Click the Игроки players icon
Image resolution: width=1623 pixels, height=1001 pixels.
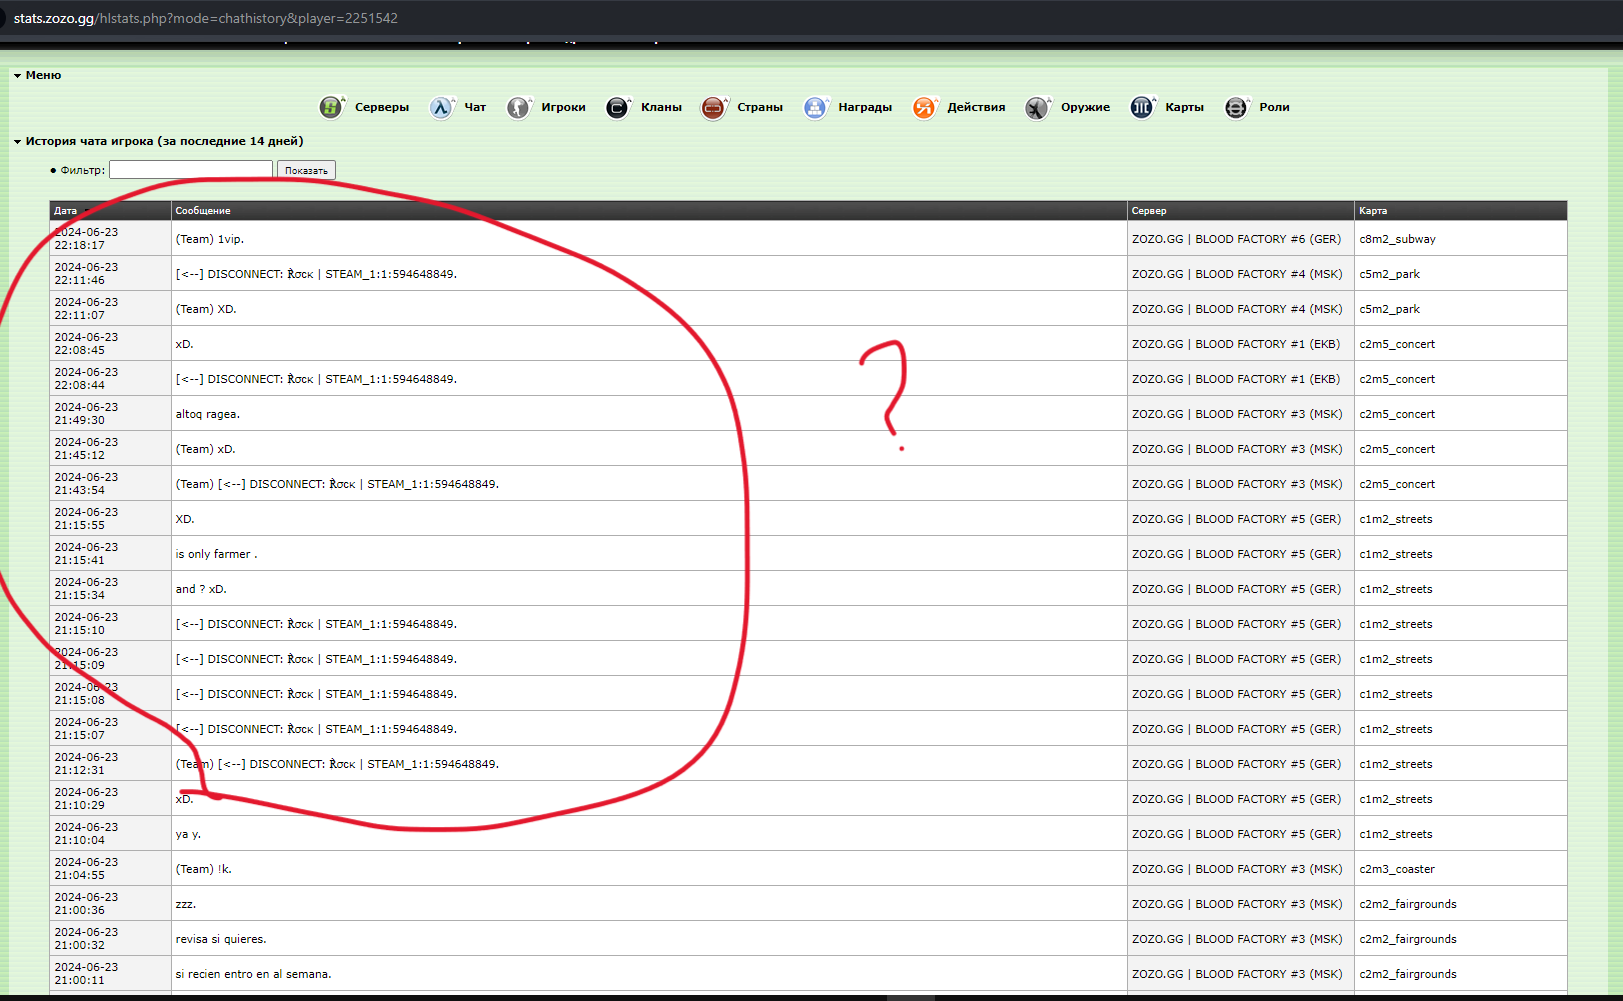point(518,107)
